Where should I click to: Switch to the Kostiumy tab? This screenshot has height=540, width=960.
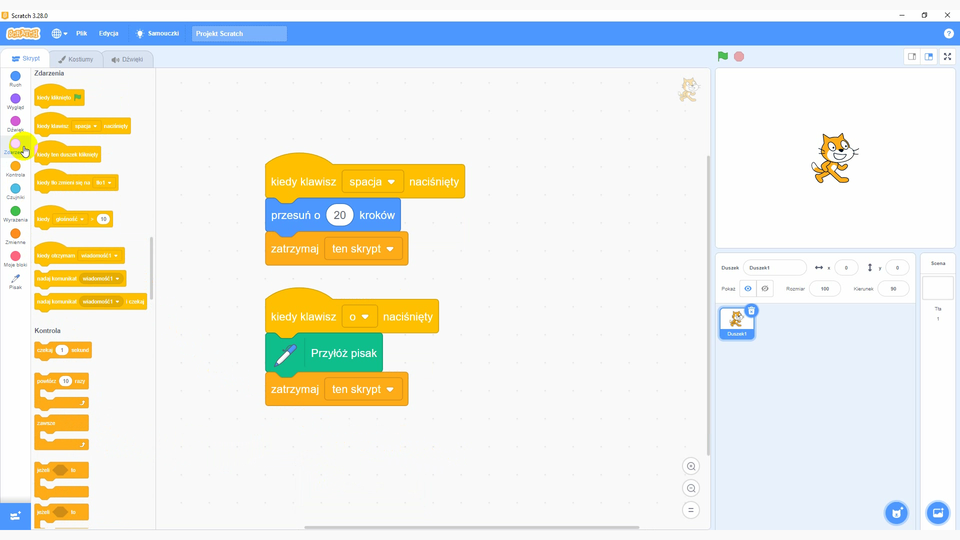(76, 60)
